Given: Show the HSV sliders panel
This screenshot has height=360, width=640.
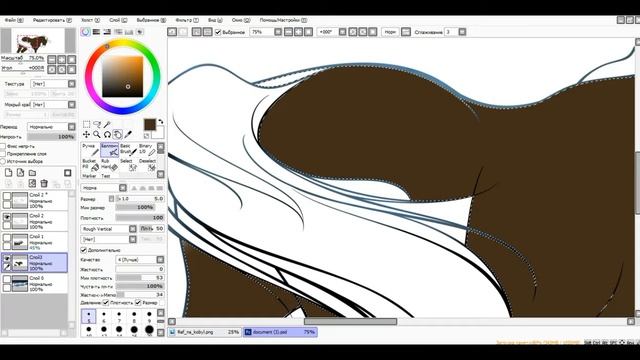Looking at the screenshot, I should (107, 32).
